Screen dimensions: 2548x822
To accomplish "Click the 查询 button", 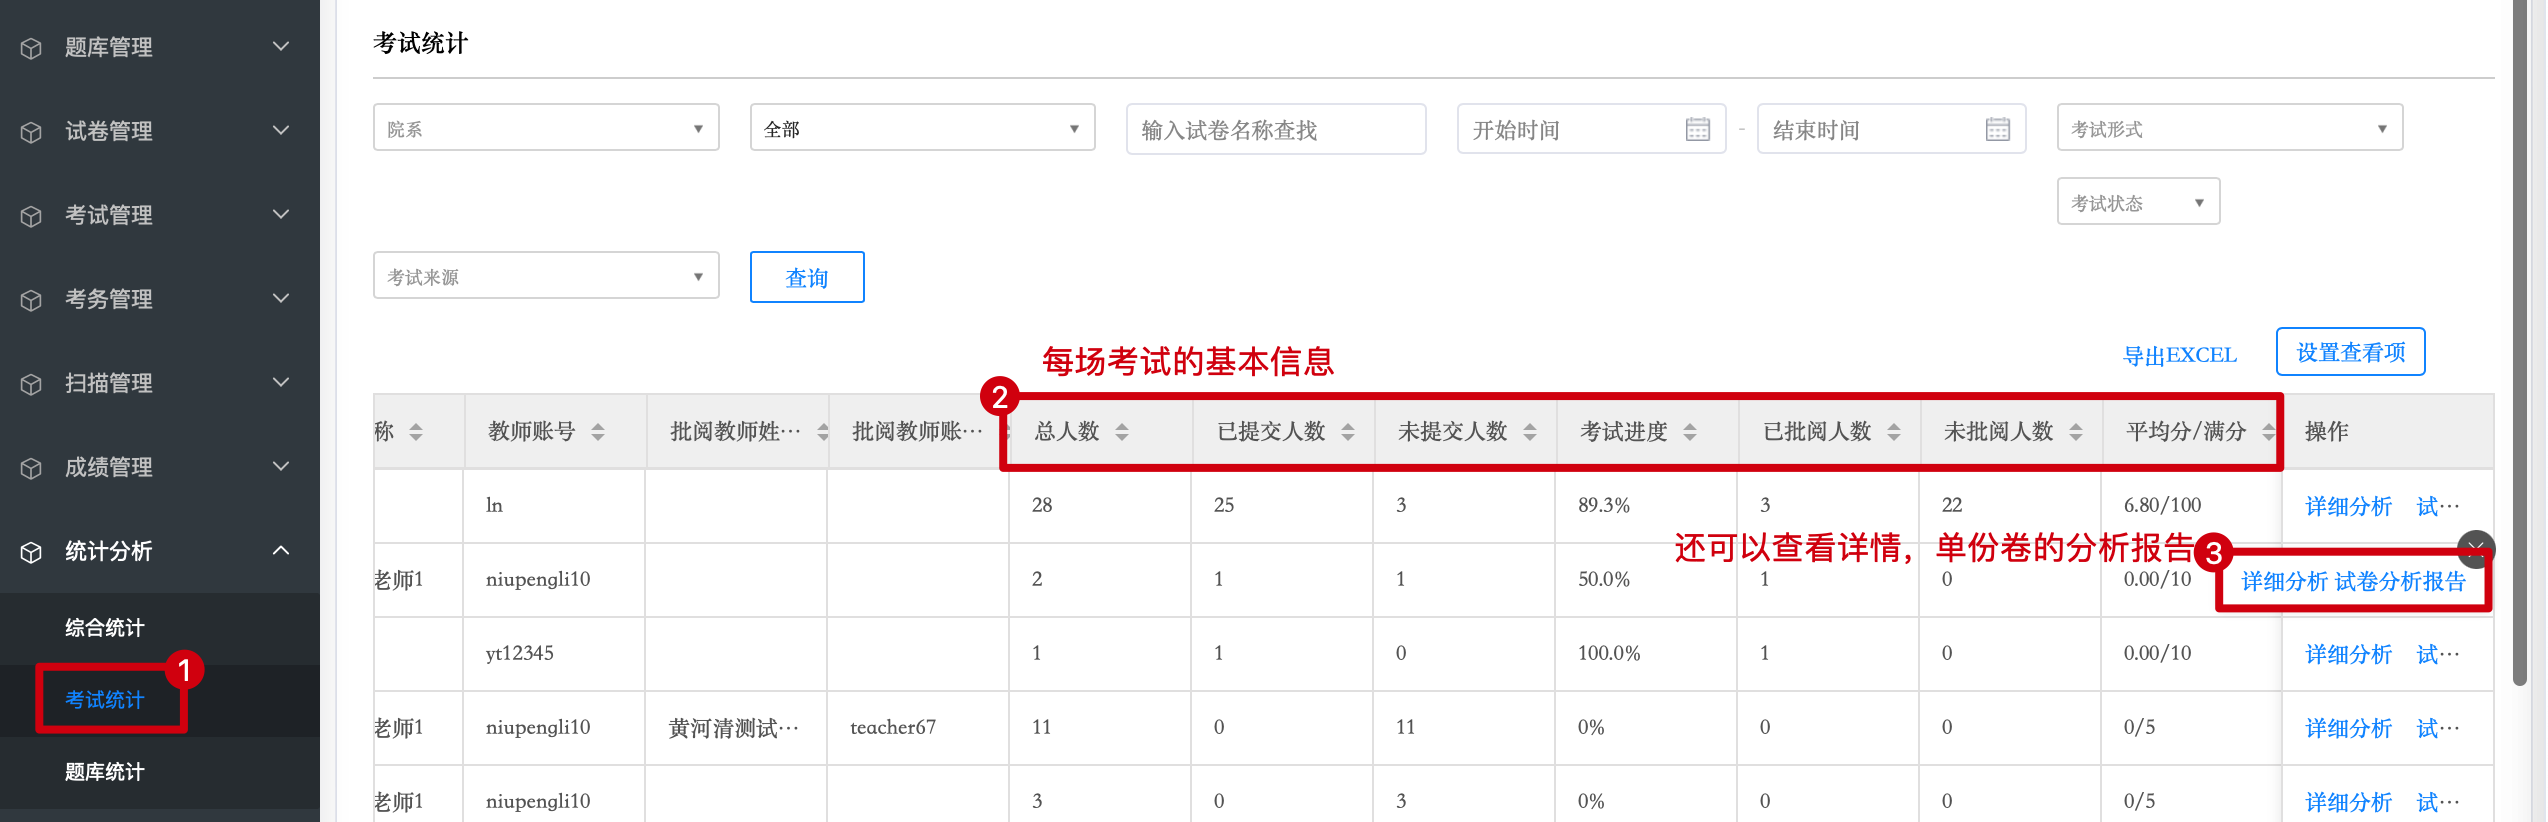I will pos(807,277).
